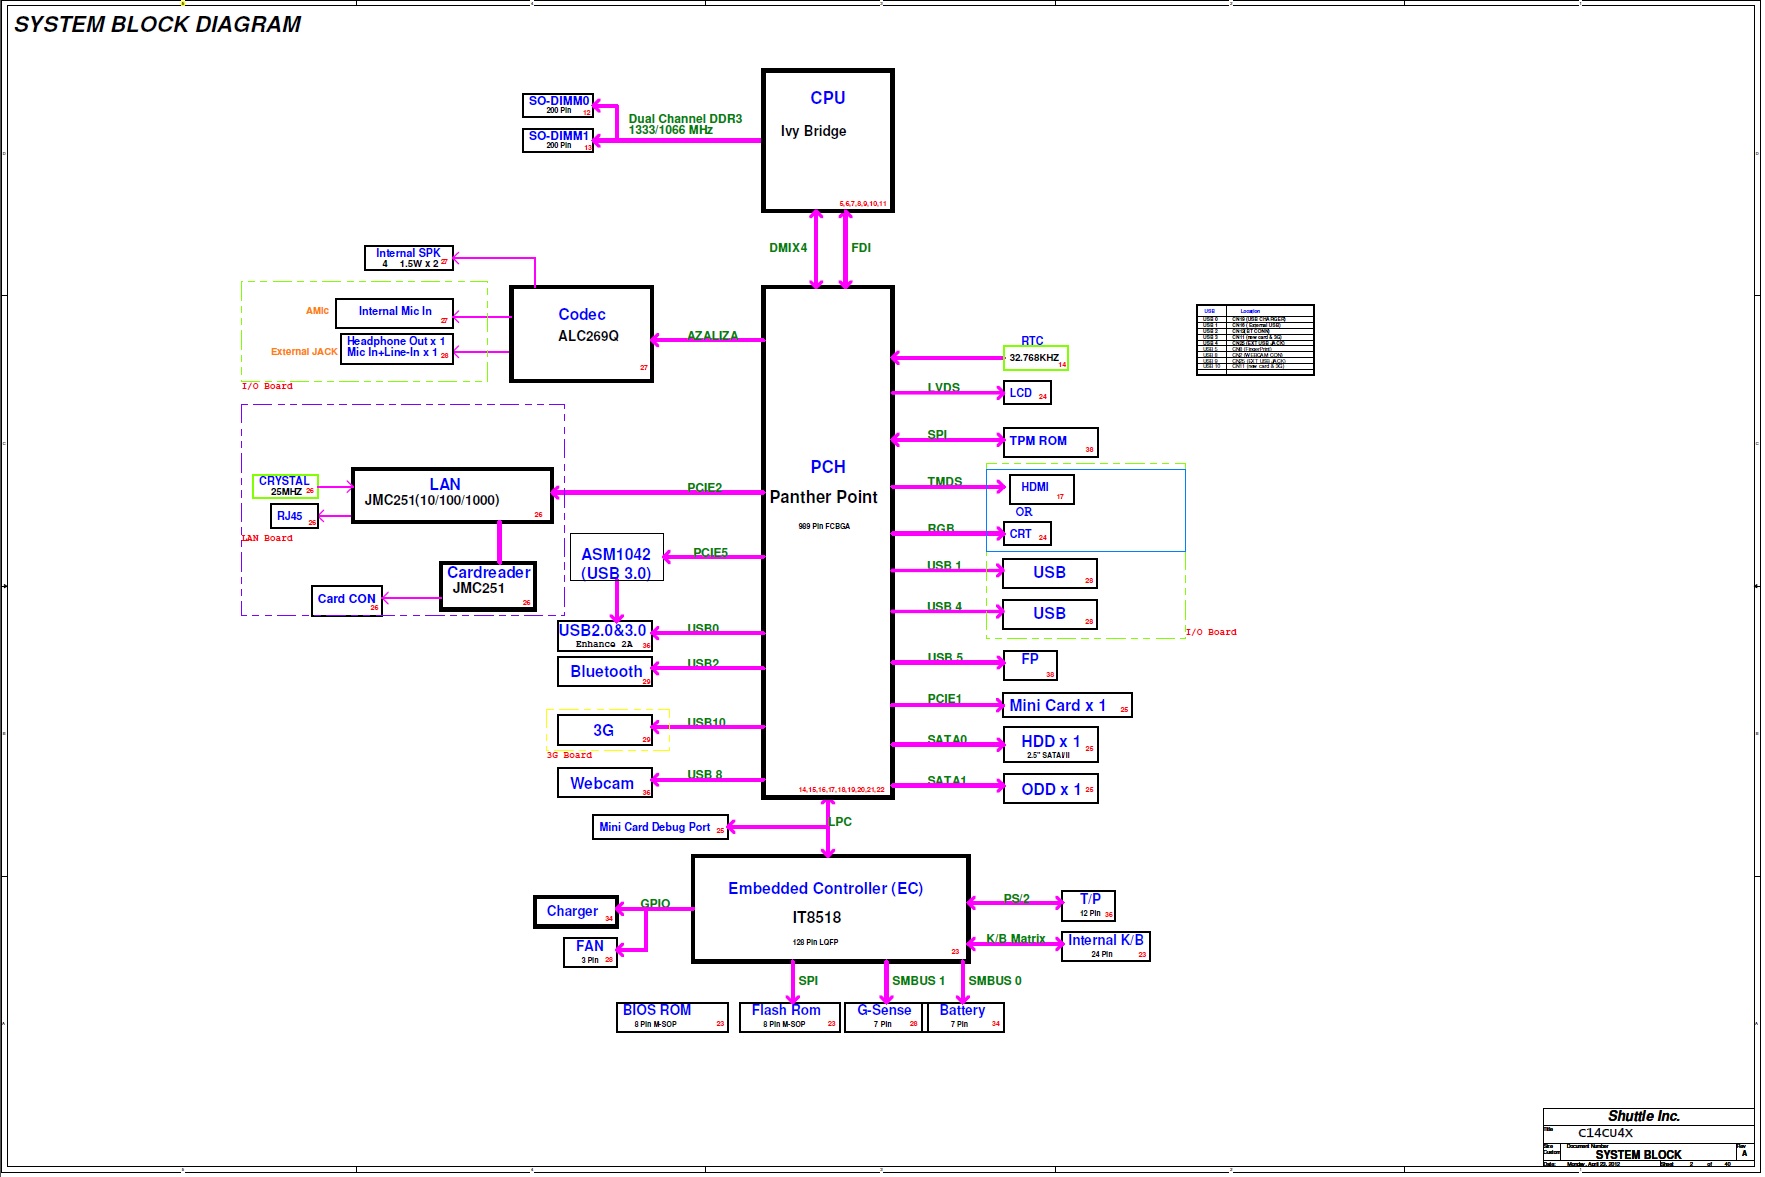Click the LAN JMC251 block

(x=452, y=495)
